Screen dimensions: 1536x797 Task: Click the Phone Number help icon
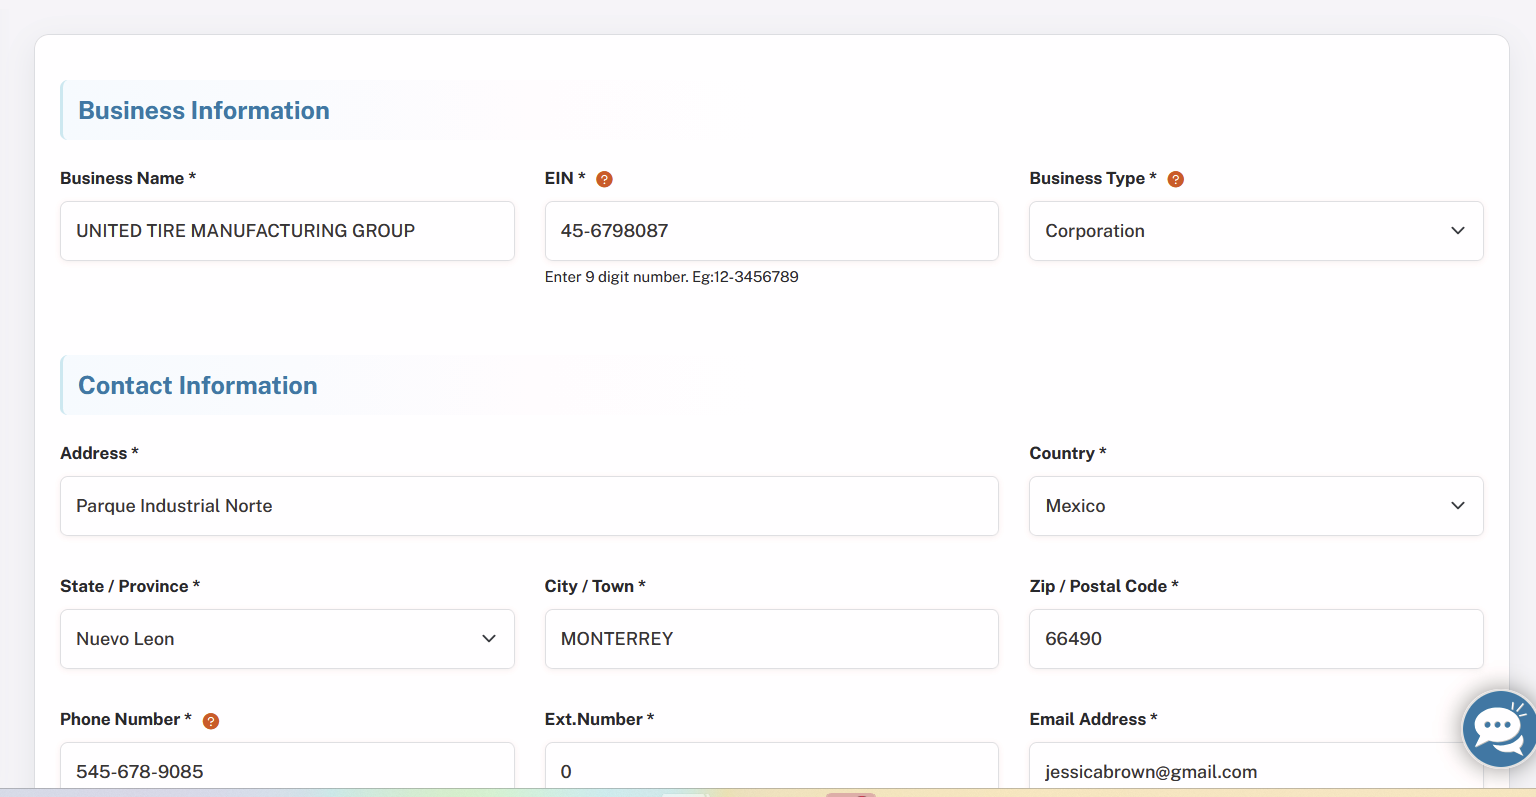211,721
